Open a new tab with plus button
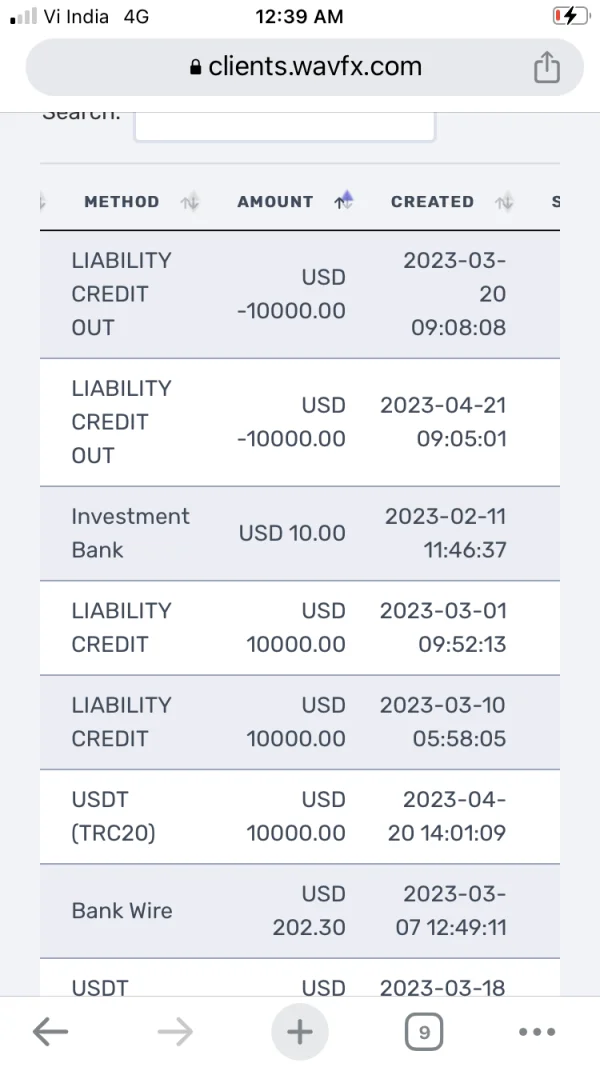The height and width of the screenshot is (1067, 600). tap(300, 1032)
